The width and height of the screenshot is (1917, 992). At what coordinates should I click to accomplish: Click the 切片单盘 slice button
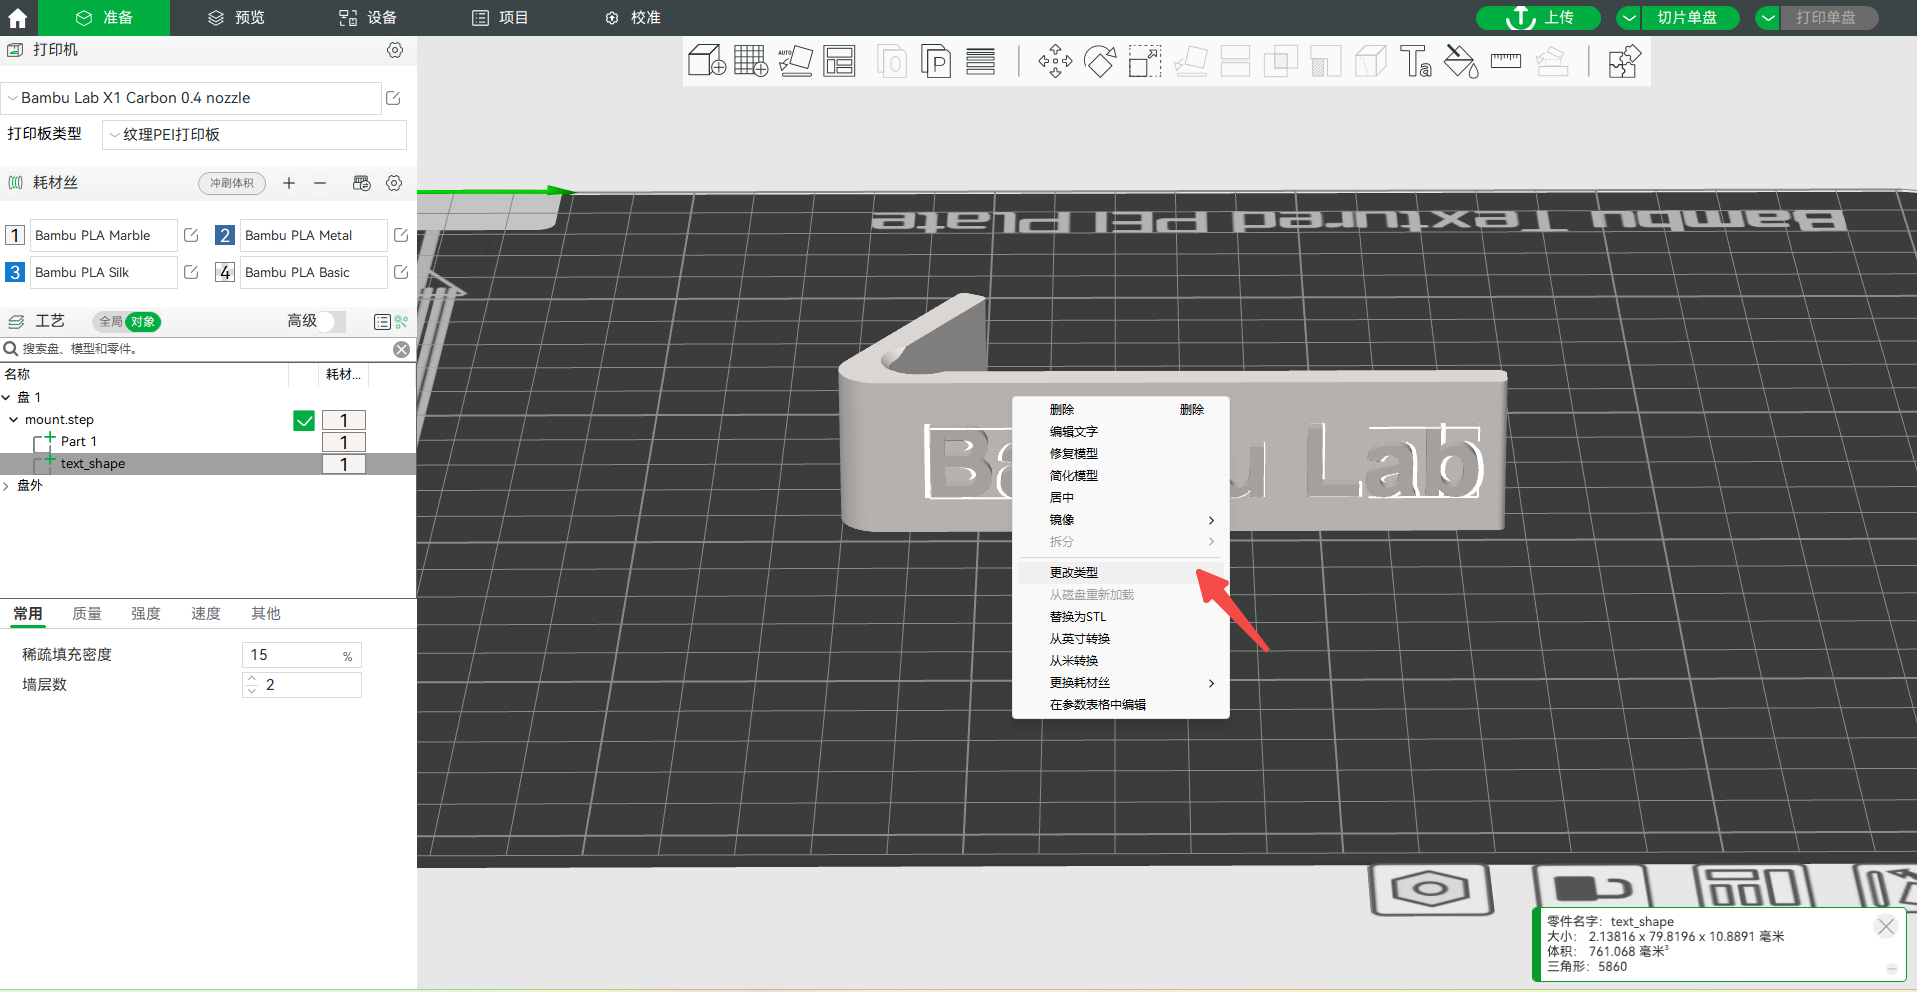tap(1688, 18)
